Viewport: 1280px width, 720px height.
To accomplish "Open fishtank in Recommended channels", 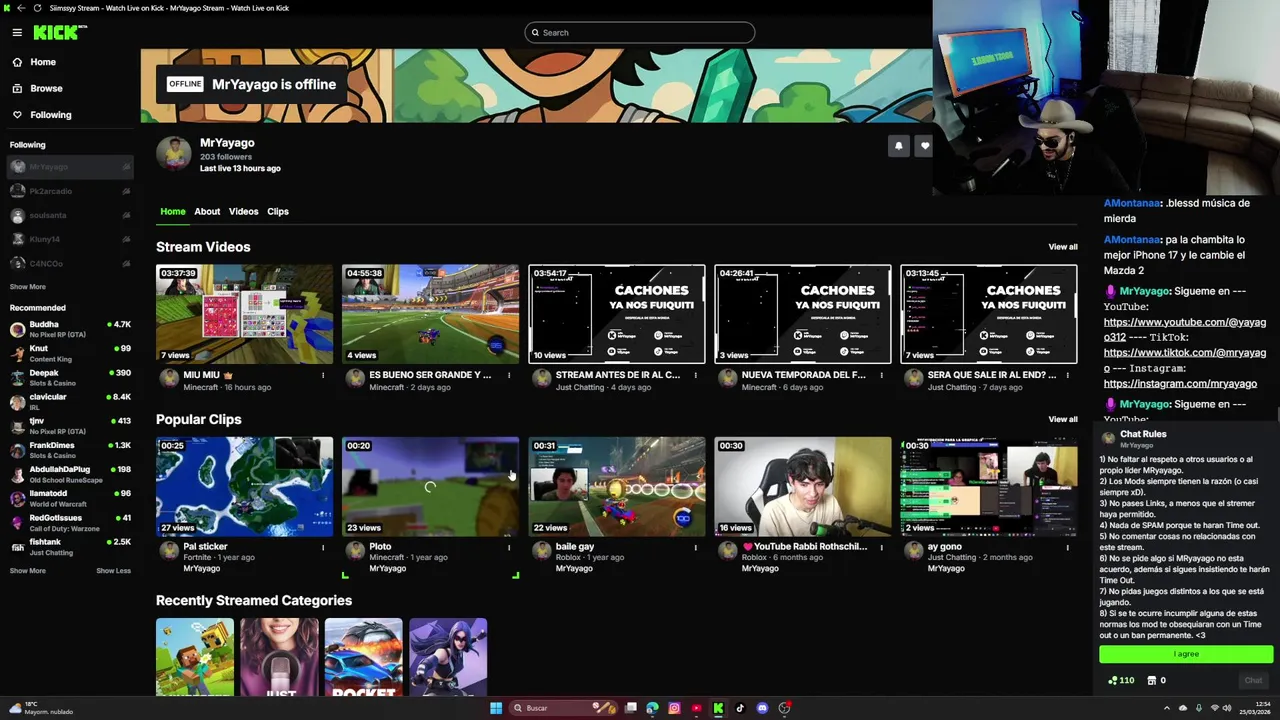I will [70, 546].
